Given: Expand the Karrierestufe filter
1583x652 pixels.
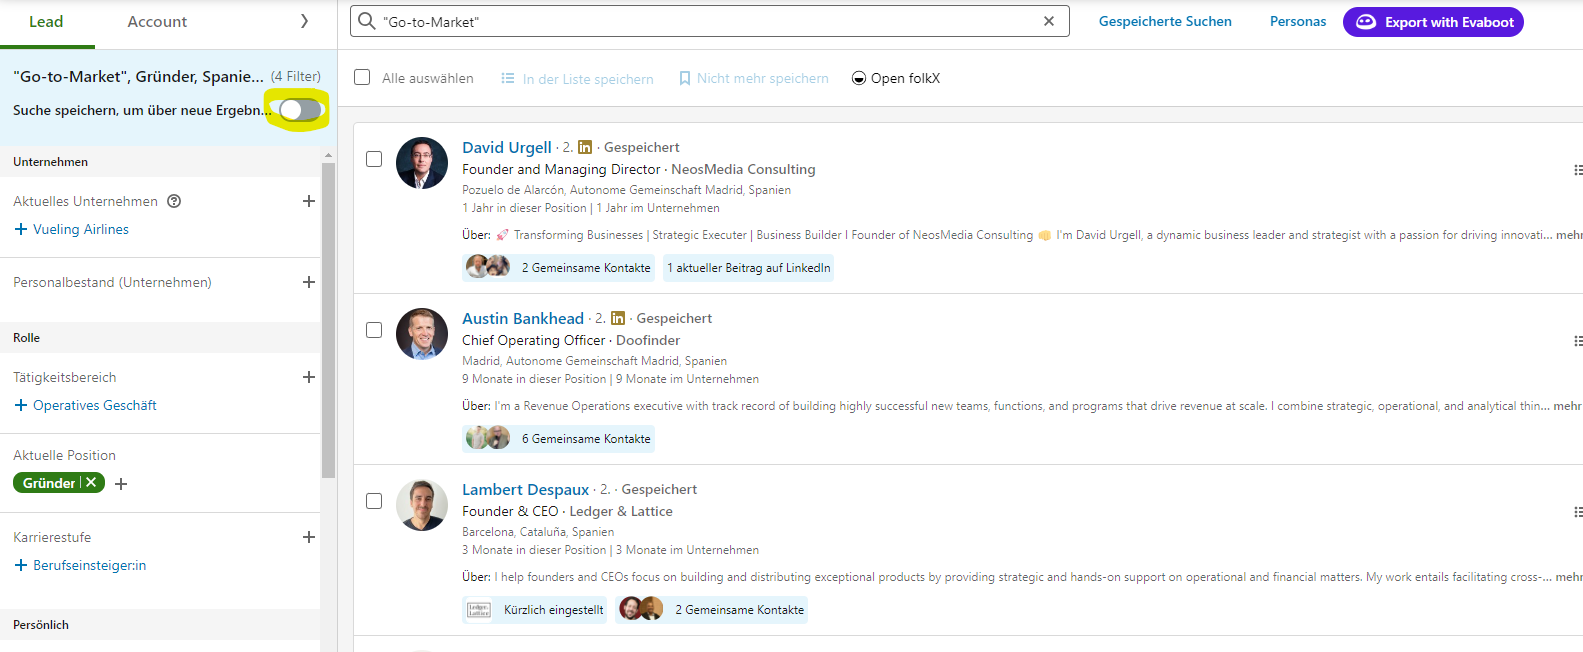Looking at the screenshot, I should tap(309, 537).
